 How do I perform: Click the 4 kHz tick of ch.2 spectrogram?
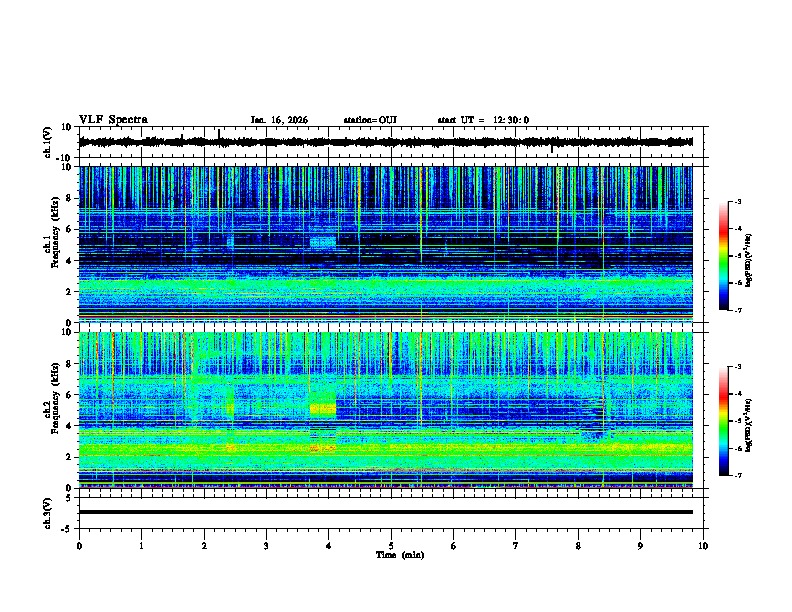point(70,426)
